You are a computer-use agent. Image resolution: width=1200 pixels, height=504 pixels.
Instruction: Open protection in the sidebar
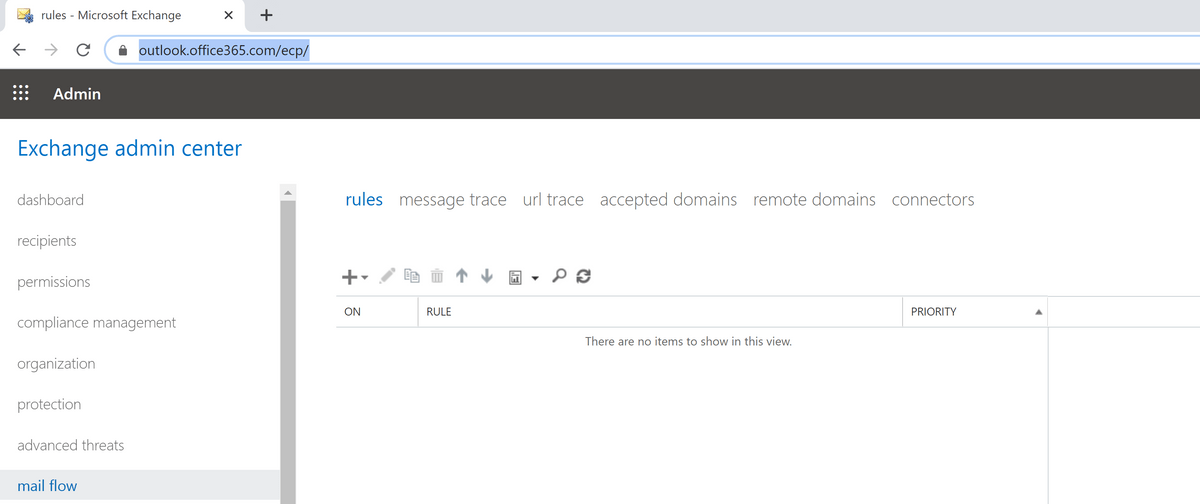tap(49, 405)
